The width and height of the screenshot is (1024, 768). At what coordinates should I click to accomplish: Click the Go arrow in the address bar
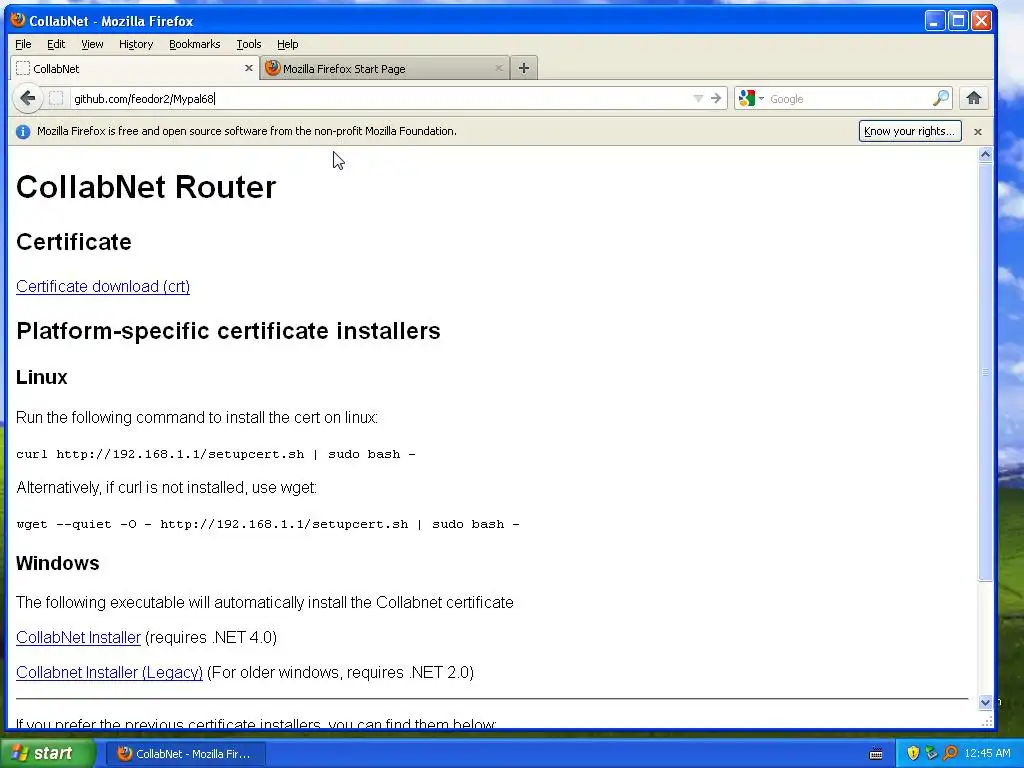coord(716,99)
